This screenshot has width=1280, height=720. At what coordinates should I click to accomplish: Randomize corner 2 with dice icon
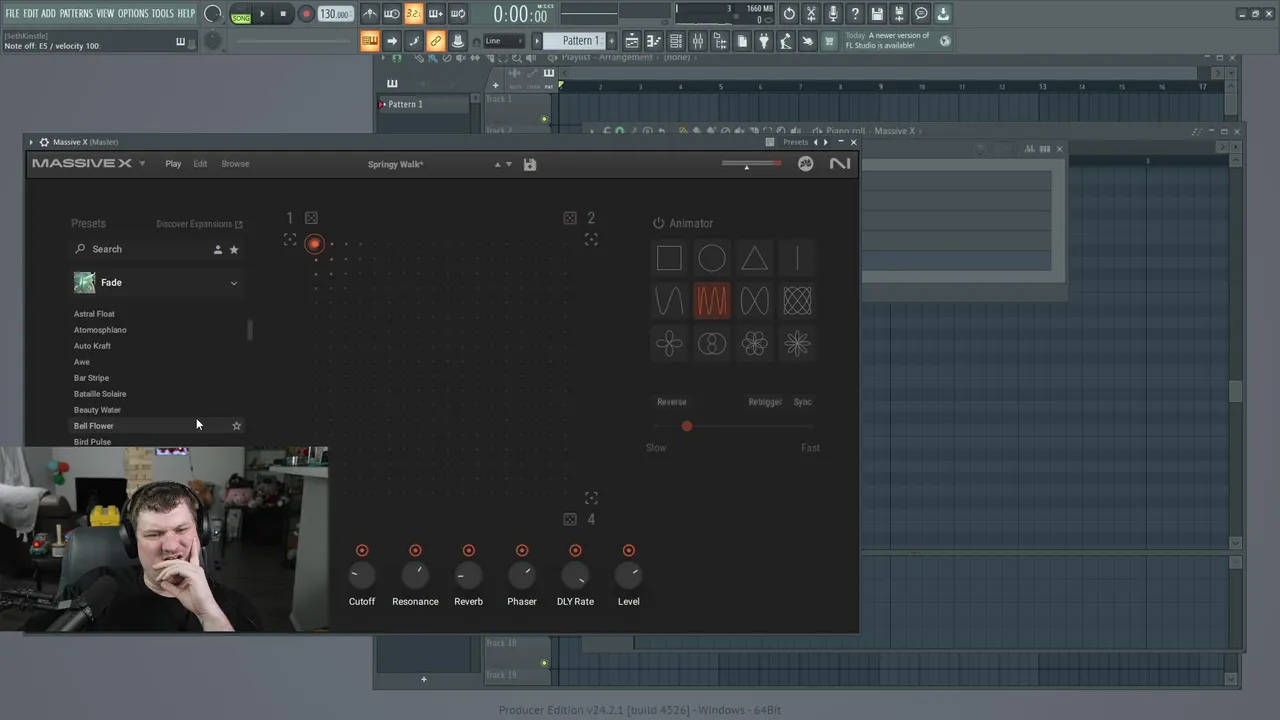pyautogui.click(x=570, y=218)
